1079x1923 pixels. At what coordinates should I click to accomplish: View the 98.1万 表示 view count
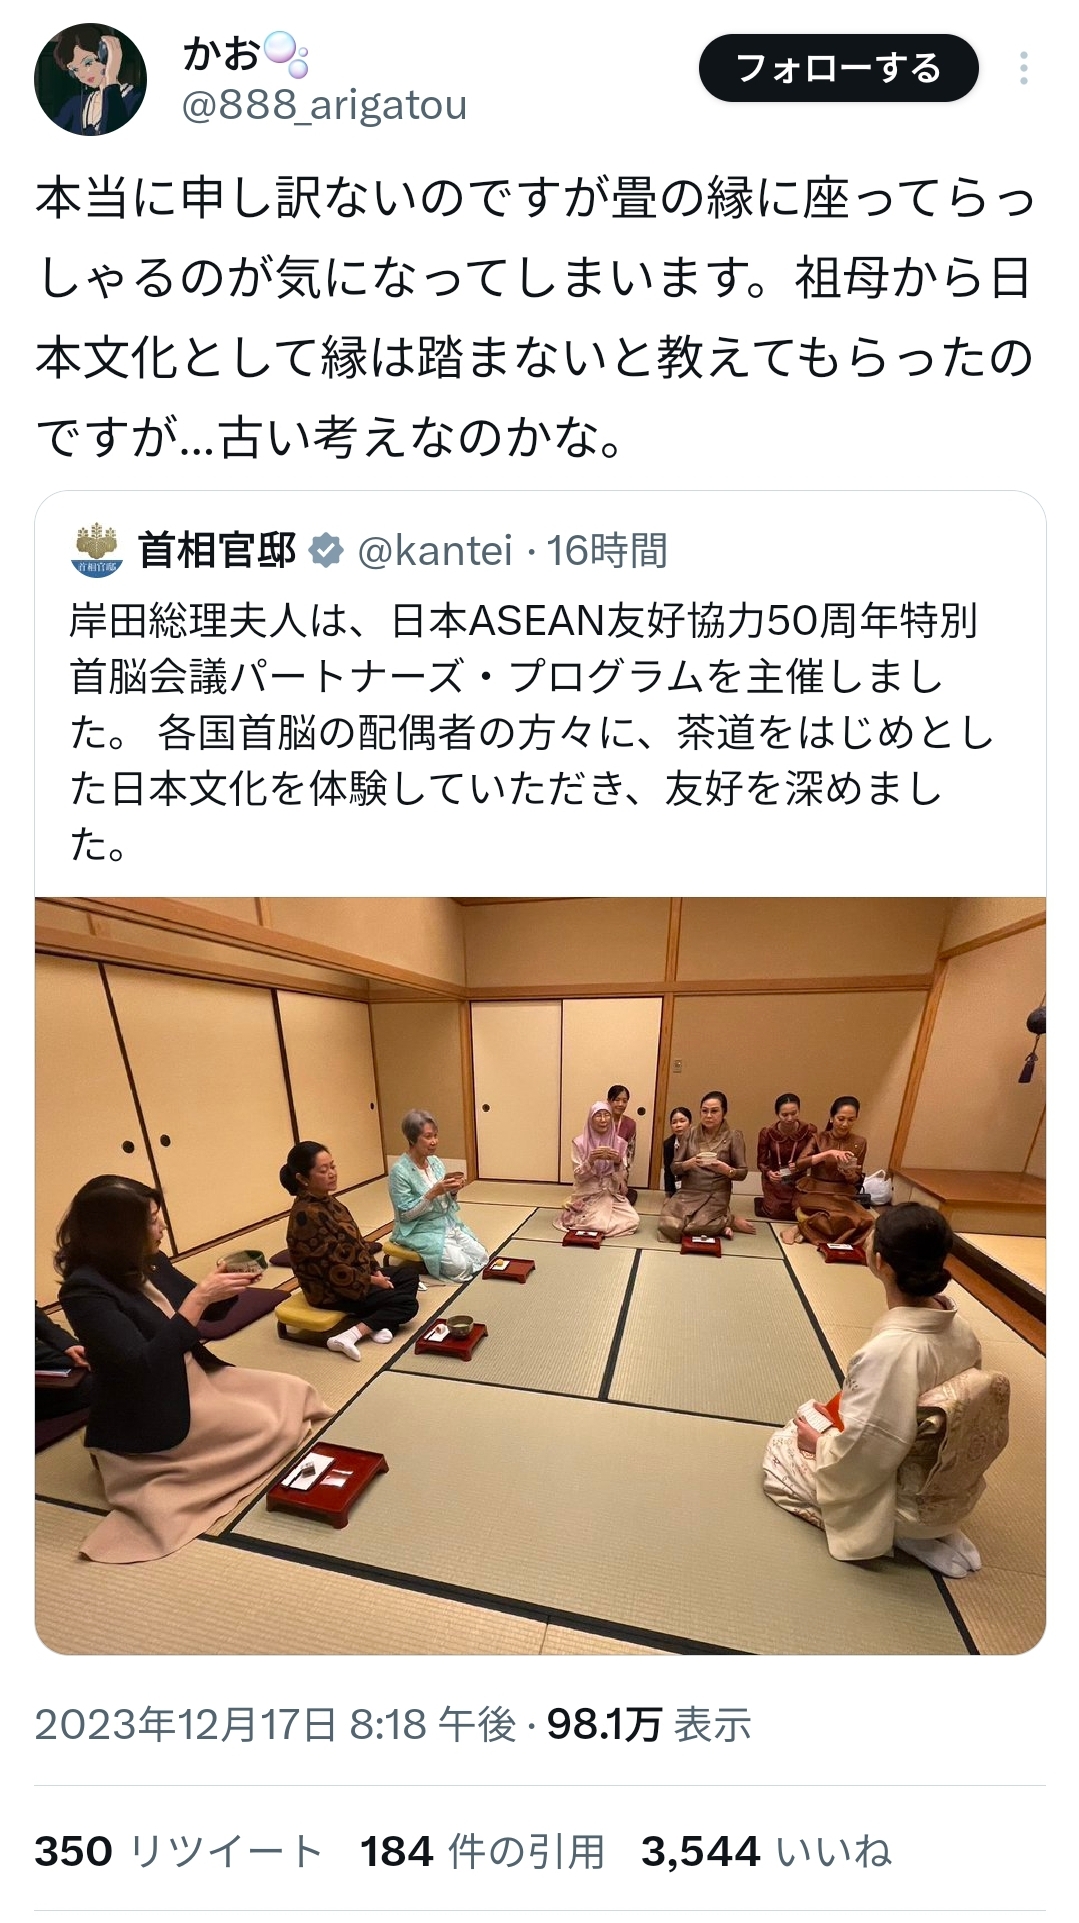click(x=649, y=1724)
